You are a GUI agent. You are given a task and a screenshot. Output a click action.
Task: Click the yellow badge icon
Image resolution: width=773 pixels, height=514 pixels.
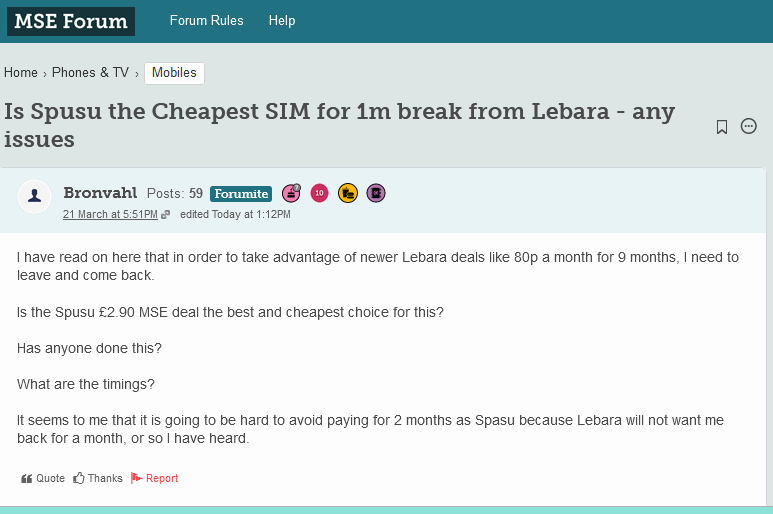pyautogui.click(x=347, y=193)
